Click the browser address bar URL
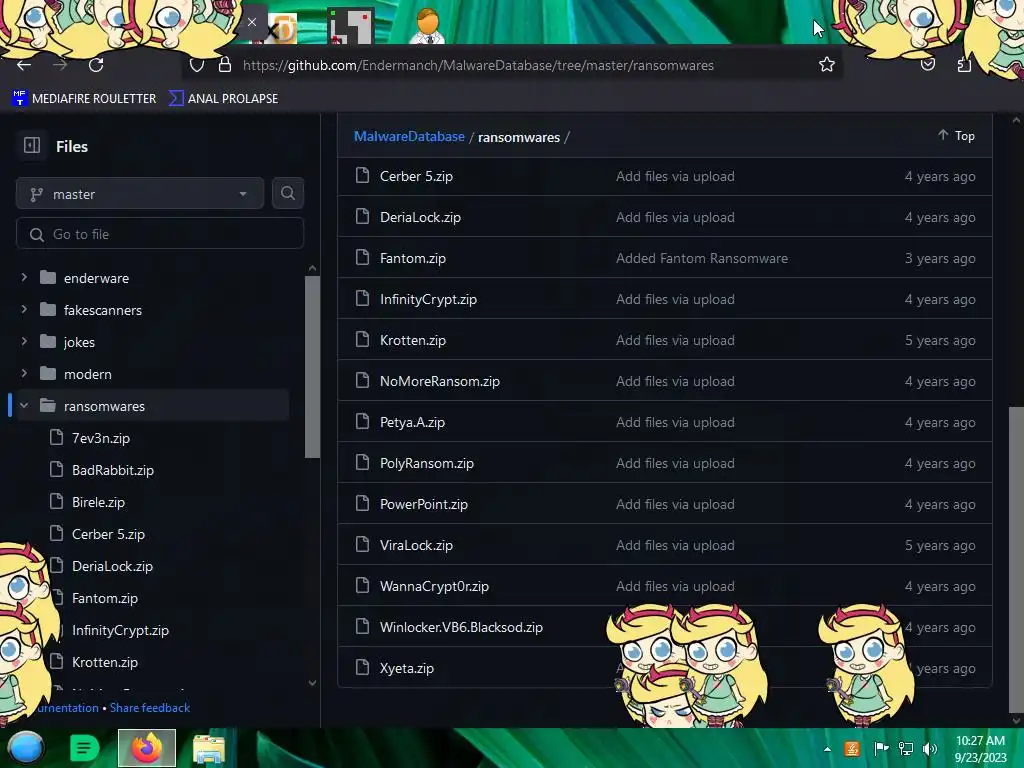Image resolution: width=1024 pixels, height=768 pixels. (478, 65)
